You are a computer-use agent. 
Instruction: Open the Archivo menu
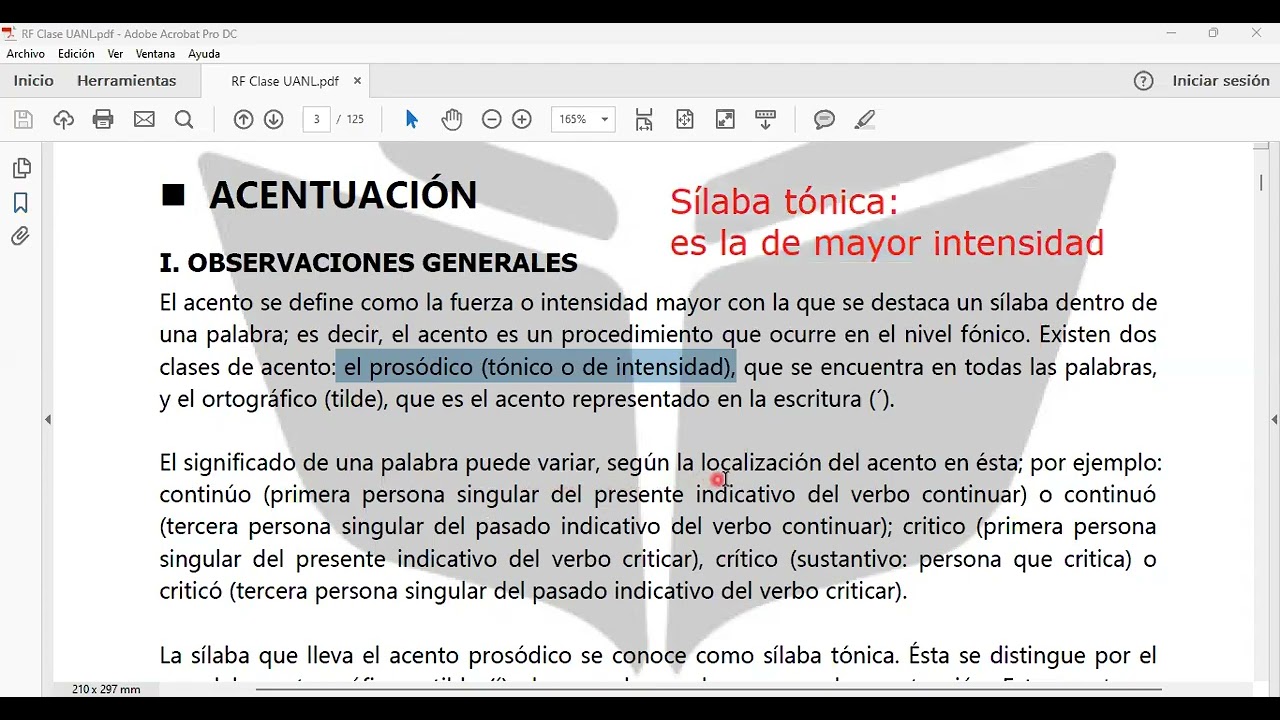[x=26, y=54]
